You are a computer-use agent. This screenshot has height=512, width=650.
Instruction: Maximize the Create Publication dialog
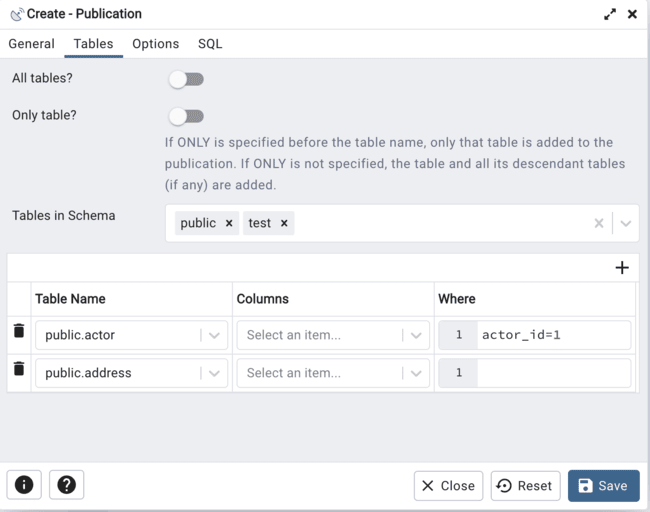point(610,14)
